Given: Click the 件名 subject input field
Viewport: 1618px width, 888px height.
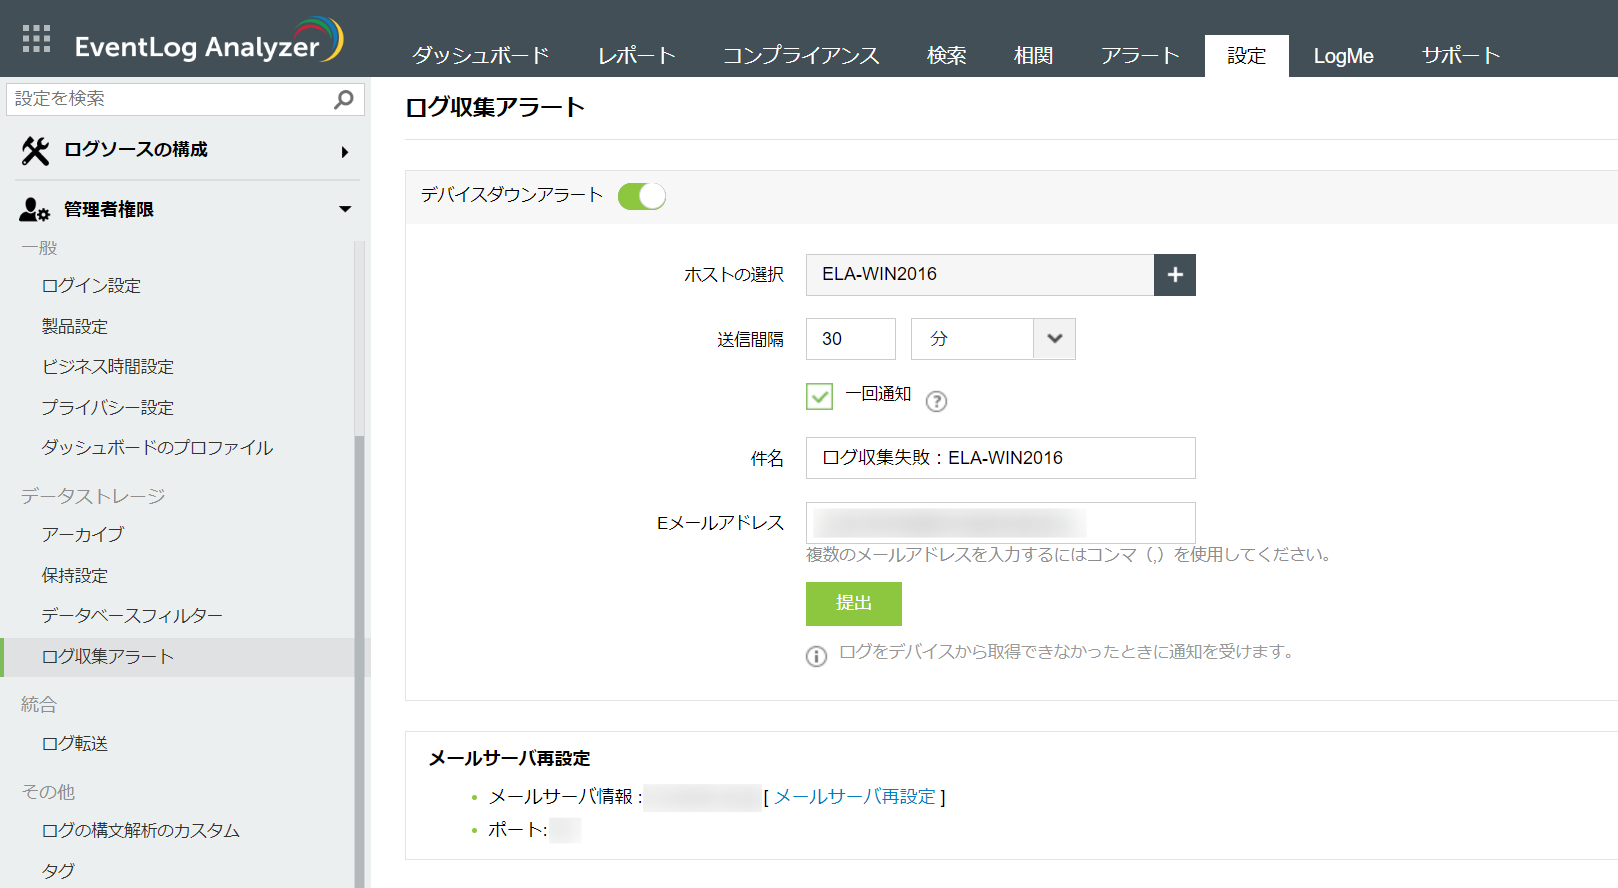Looking at the screenshot, I should pos(1000,458).
